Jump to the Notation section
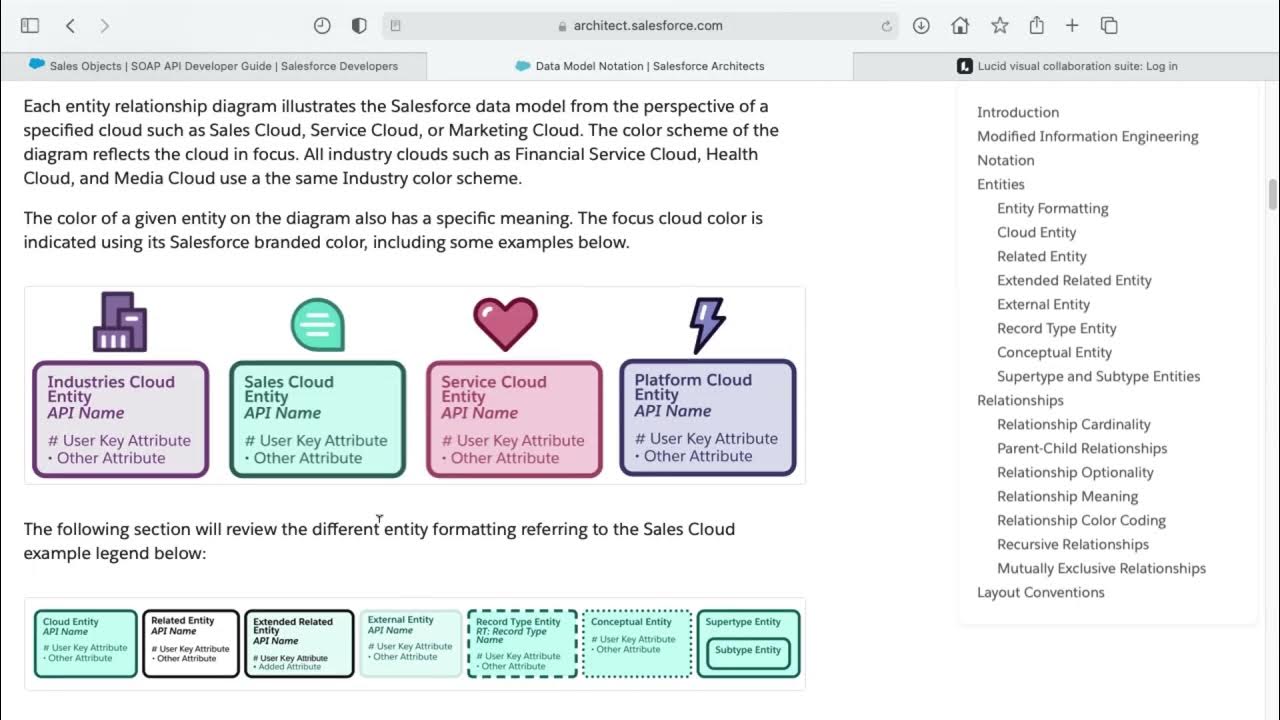The image size is (1280, 720). (1006, 160)
